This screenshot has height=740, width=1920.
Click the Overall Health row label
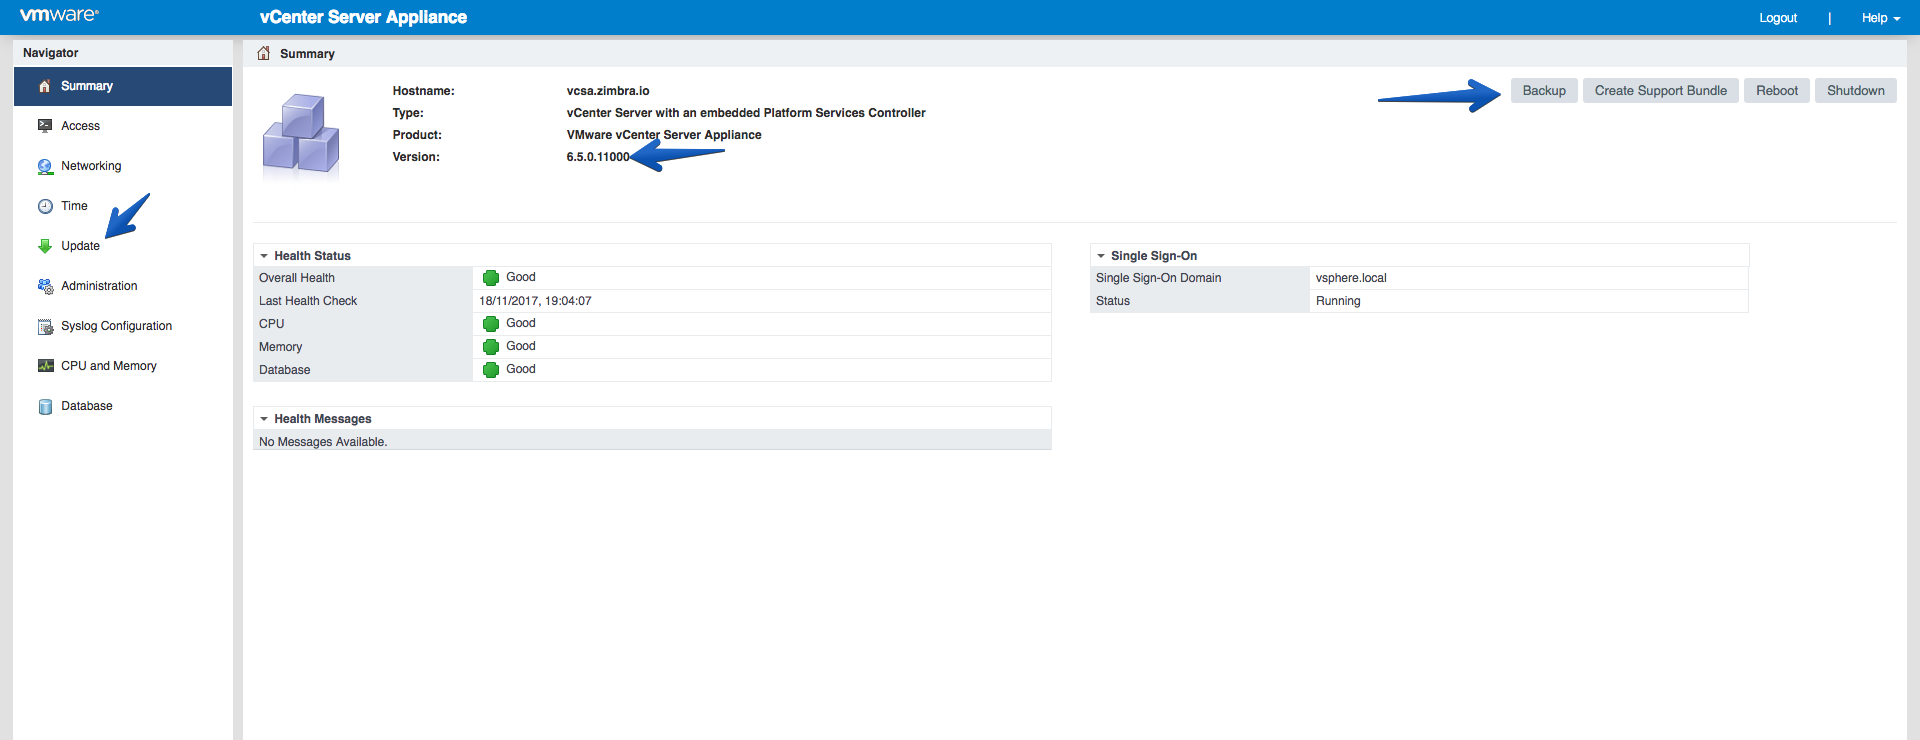click(297, 278)
